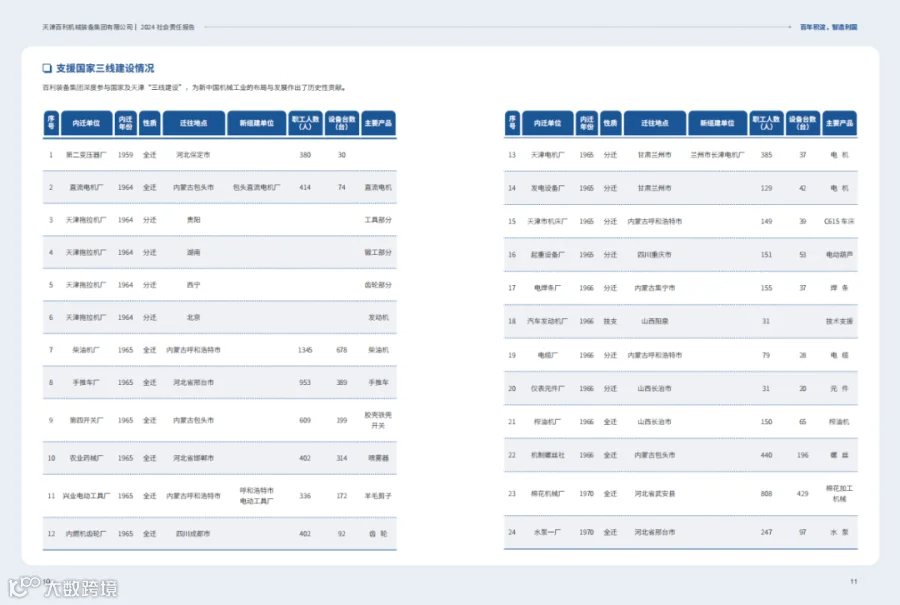Click the value 380 in row 1
Viewport: 900px width, 605px height.
pos(305,155)
